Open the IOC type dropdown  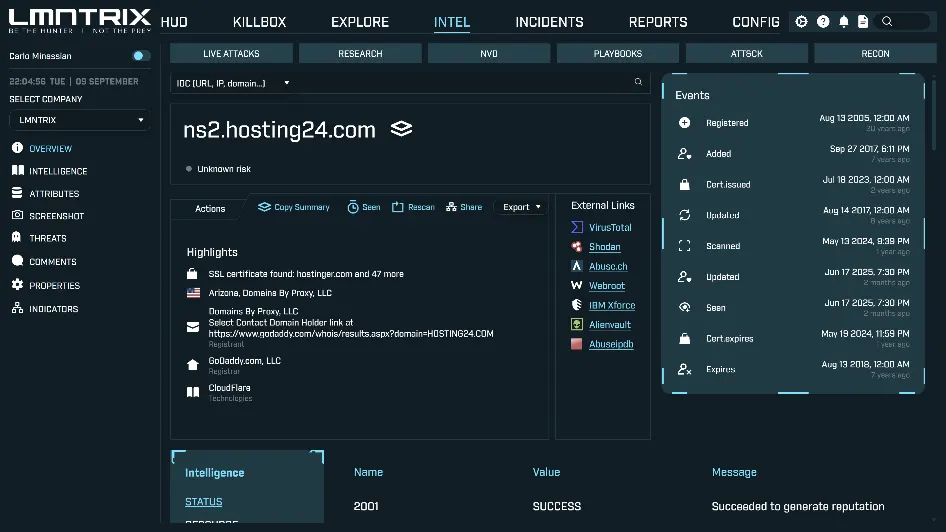(233, 83)
